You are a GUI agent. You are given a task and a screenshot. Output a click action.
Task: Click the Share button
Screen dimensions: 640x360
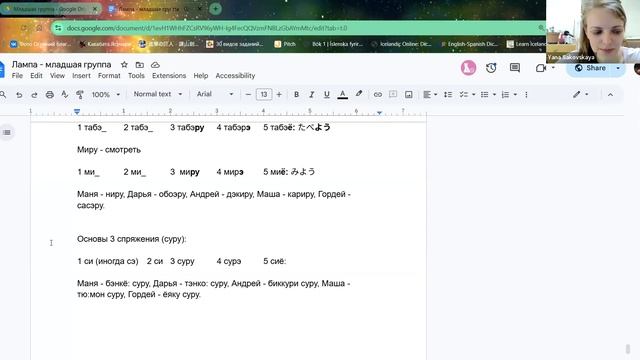click(x=590, y=68)
